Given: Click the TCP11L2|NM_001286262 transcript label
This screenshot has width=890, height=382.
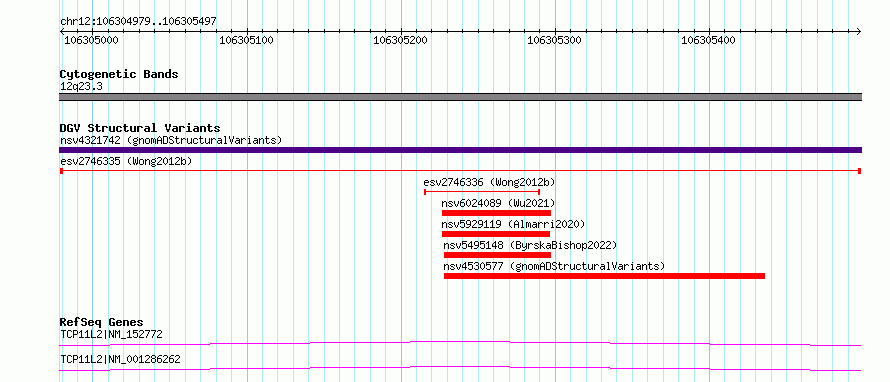Looking at the screenshot, I should click(121, 360).
